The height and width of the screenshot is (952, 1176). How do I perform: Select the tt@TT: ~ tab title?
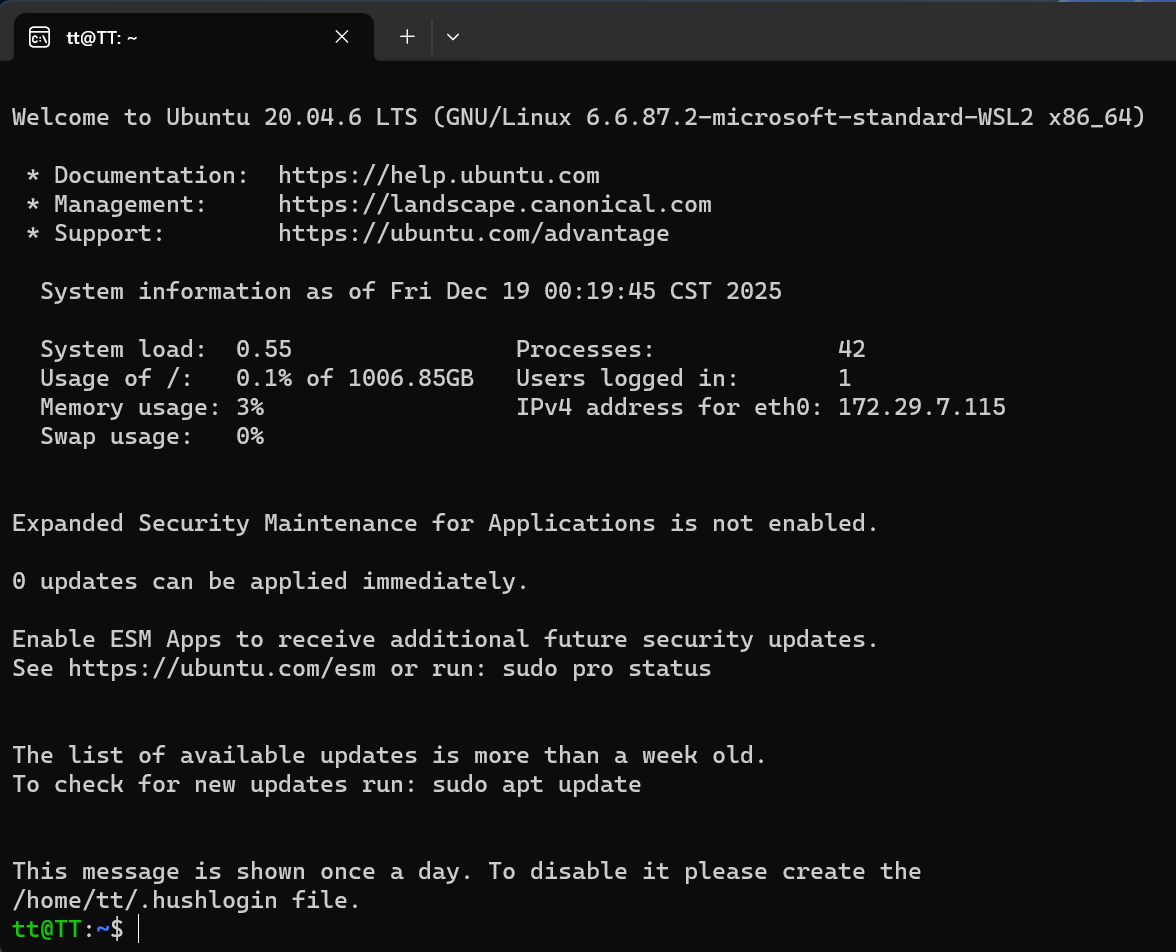[x=101, y=37]
